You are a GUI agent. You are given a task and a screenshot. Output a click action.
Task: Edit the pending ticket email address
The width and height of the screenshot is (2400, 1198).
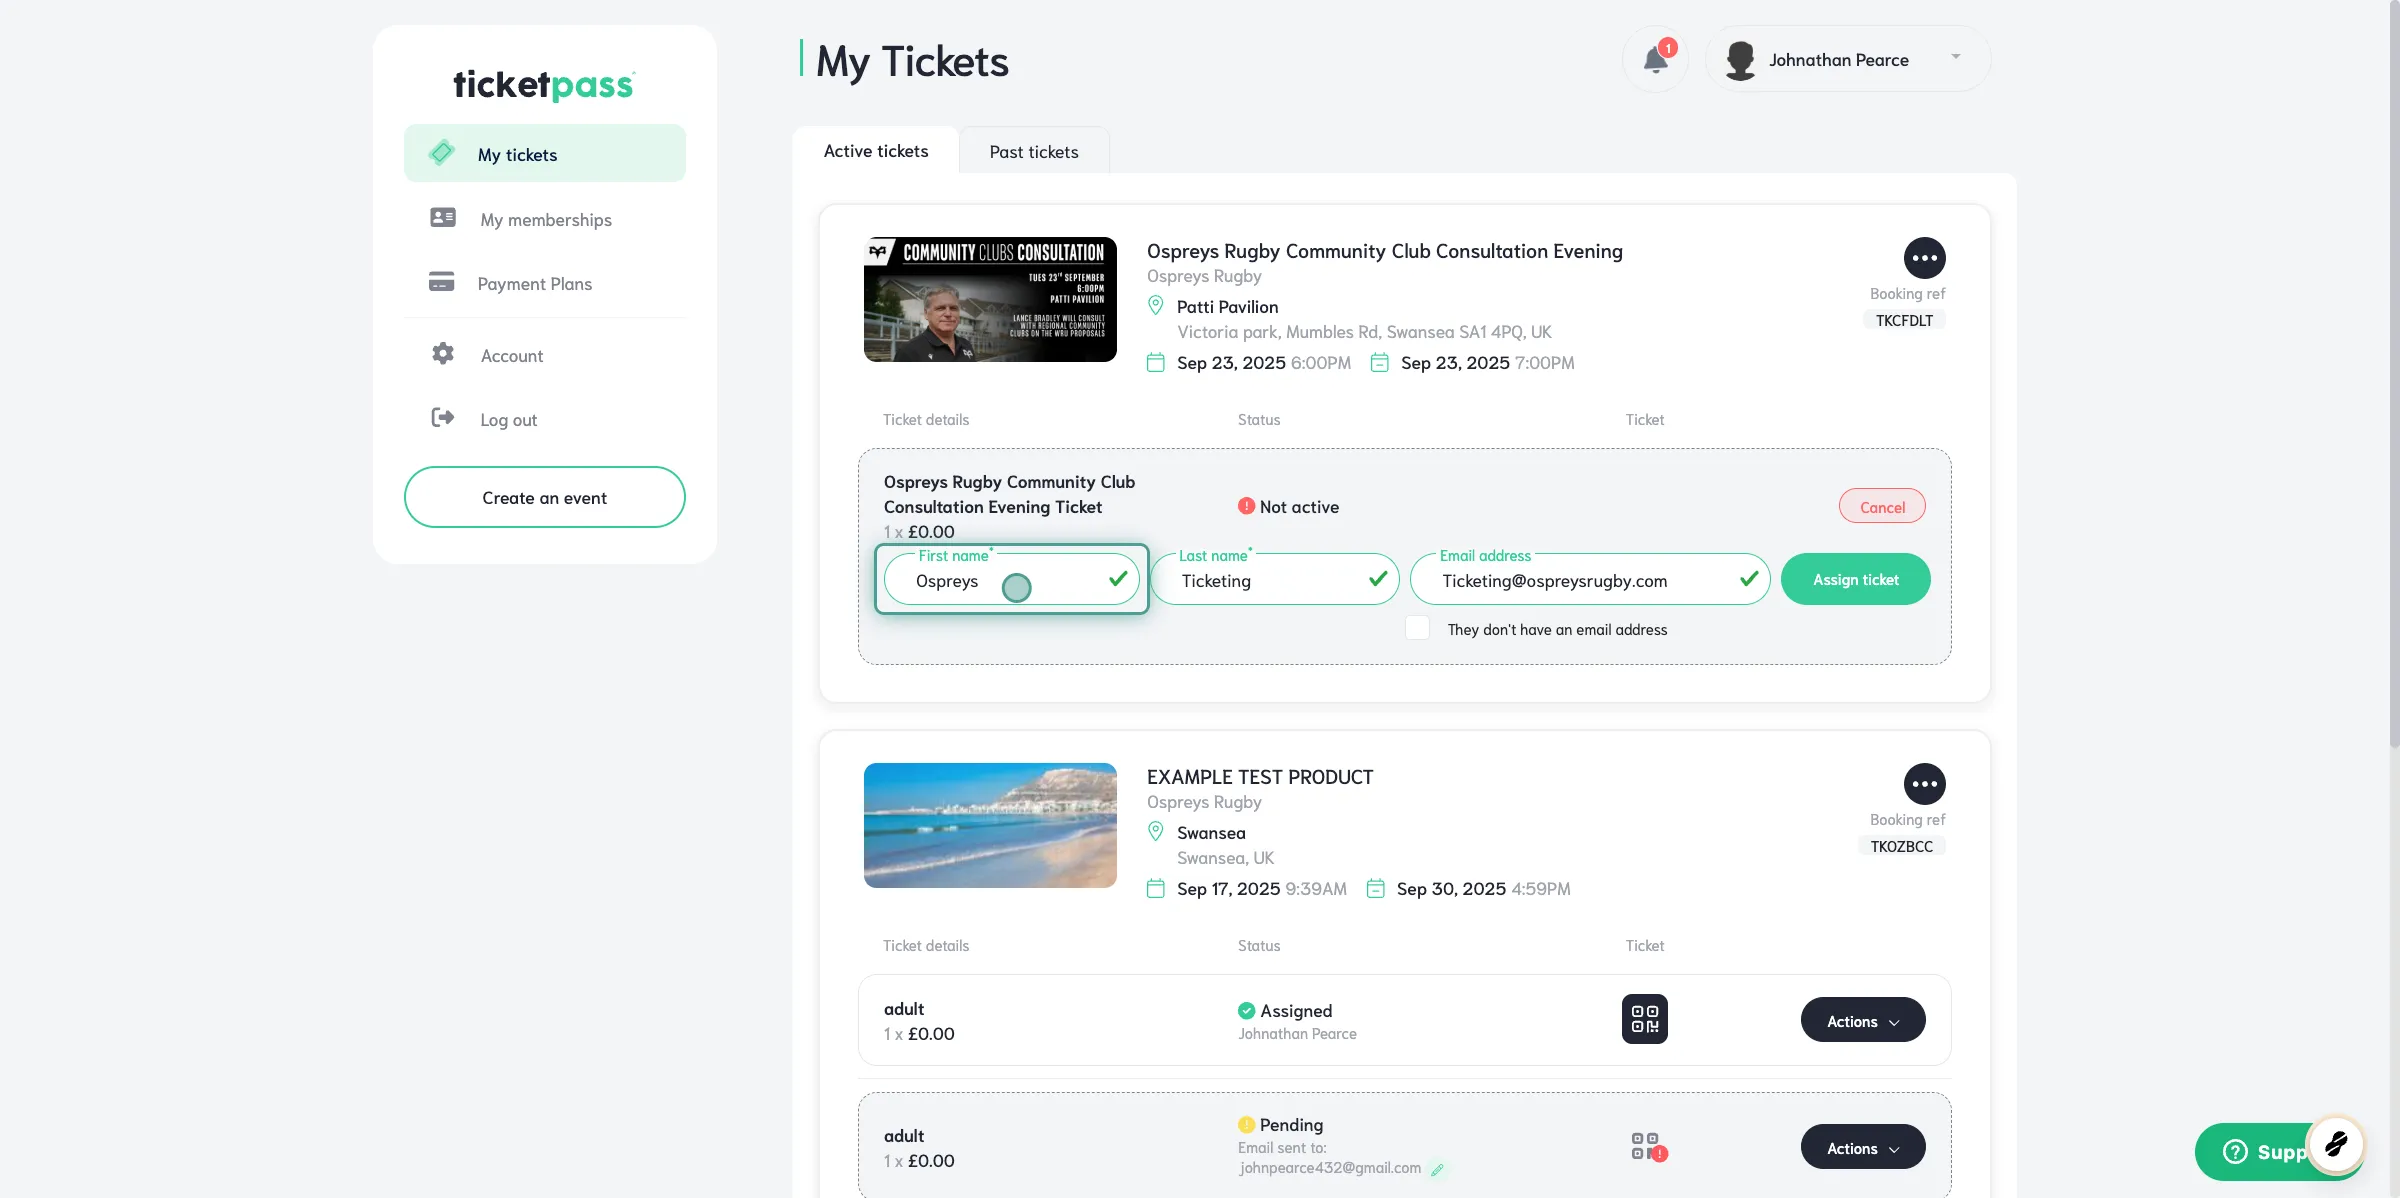click(x=1437, y=1169)
